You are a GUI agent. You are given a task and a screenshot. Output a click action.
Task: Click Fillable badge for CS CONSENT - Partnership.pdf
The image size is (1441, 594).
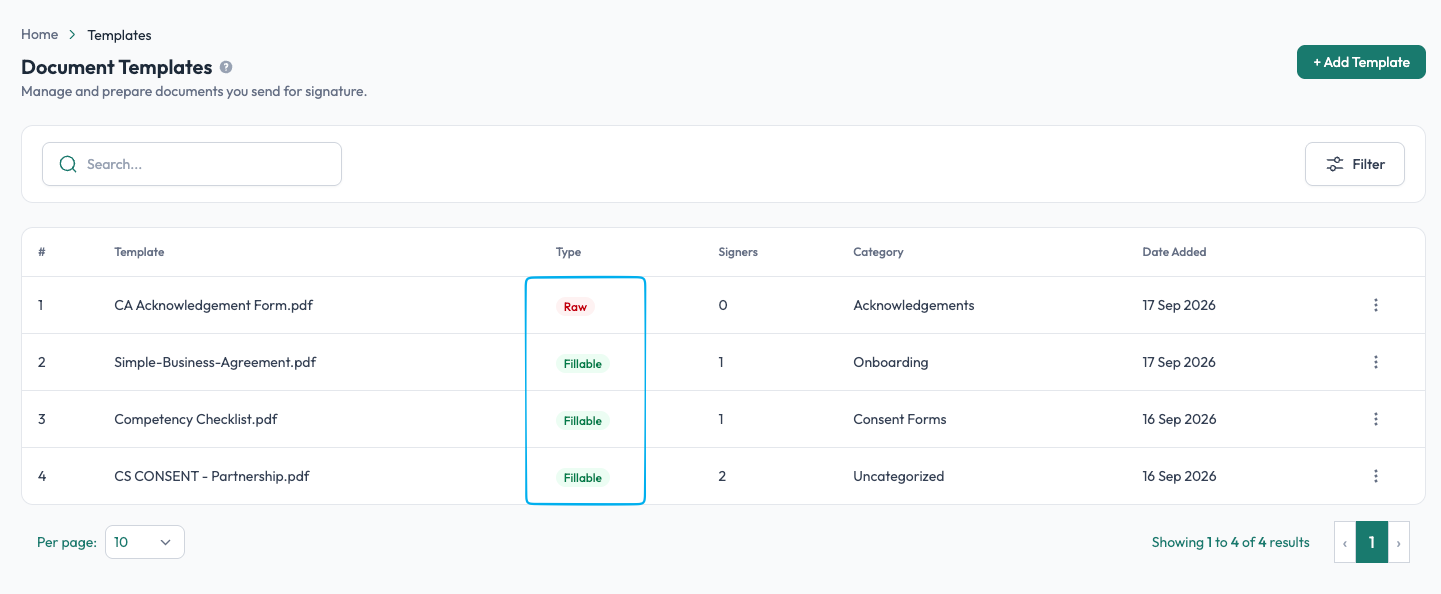coord(583,478)
